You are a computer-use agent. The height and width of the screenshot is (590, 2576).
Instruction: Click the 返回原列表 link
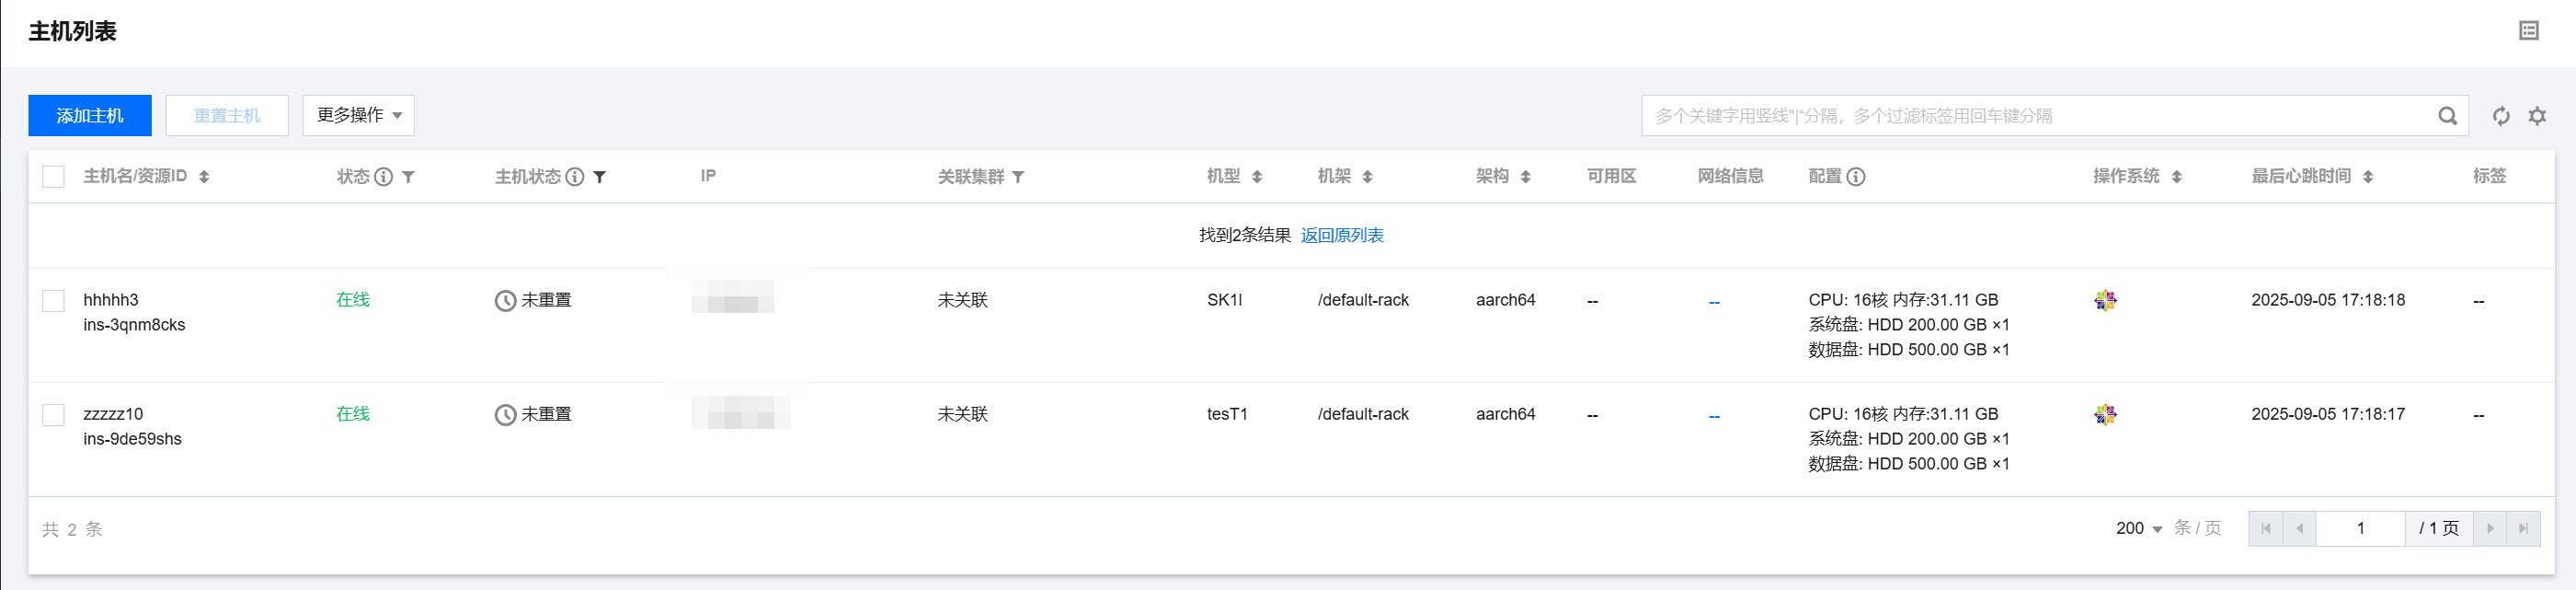(1342, 235)
